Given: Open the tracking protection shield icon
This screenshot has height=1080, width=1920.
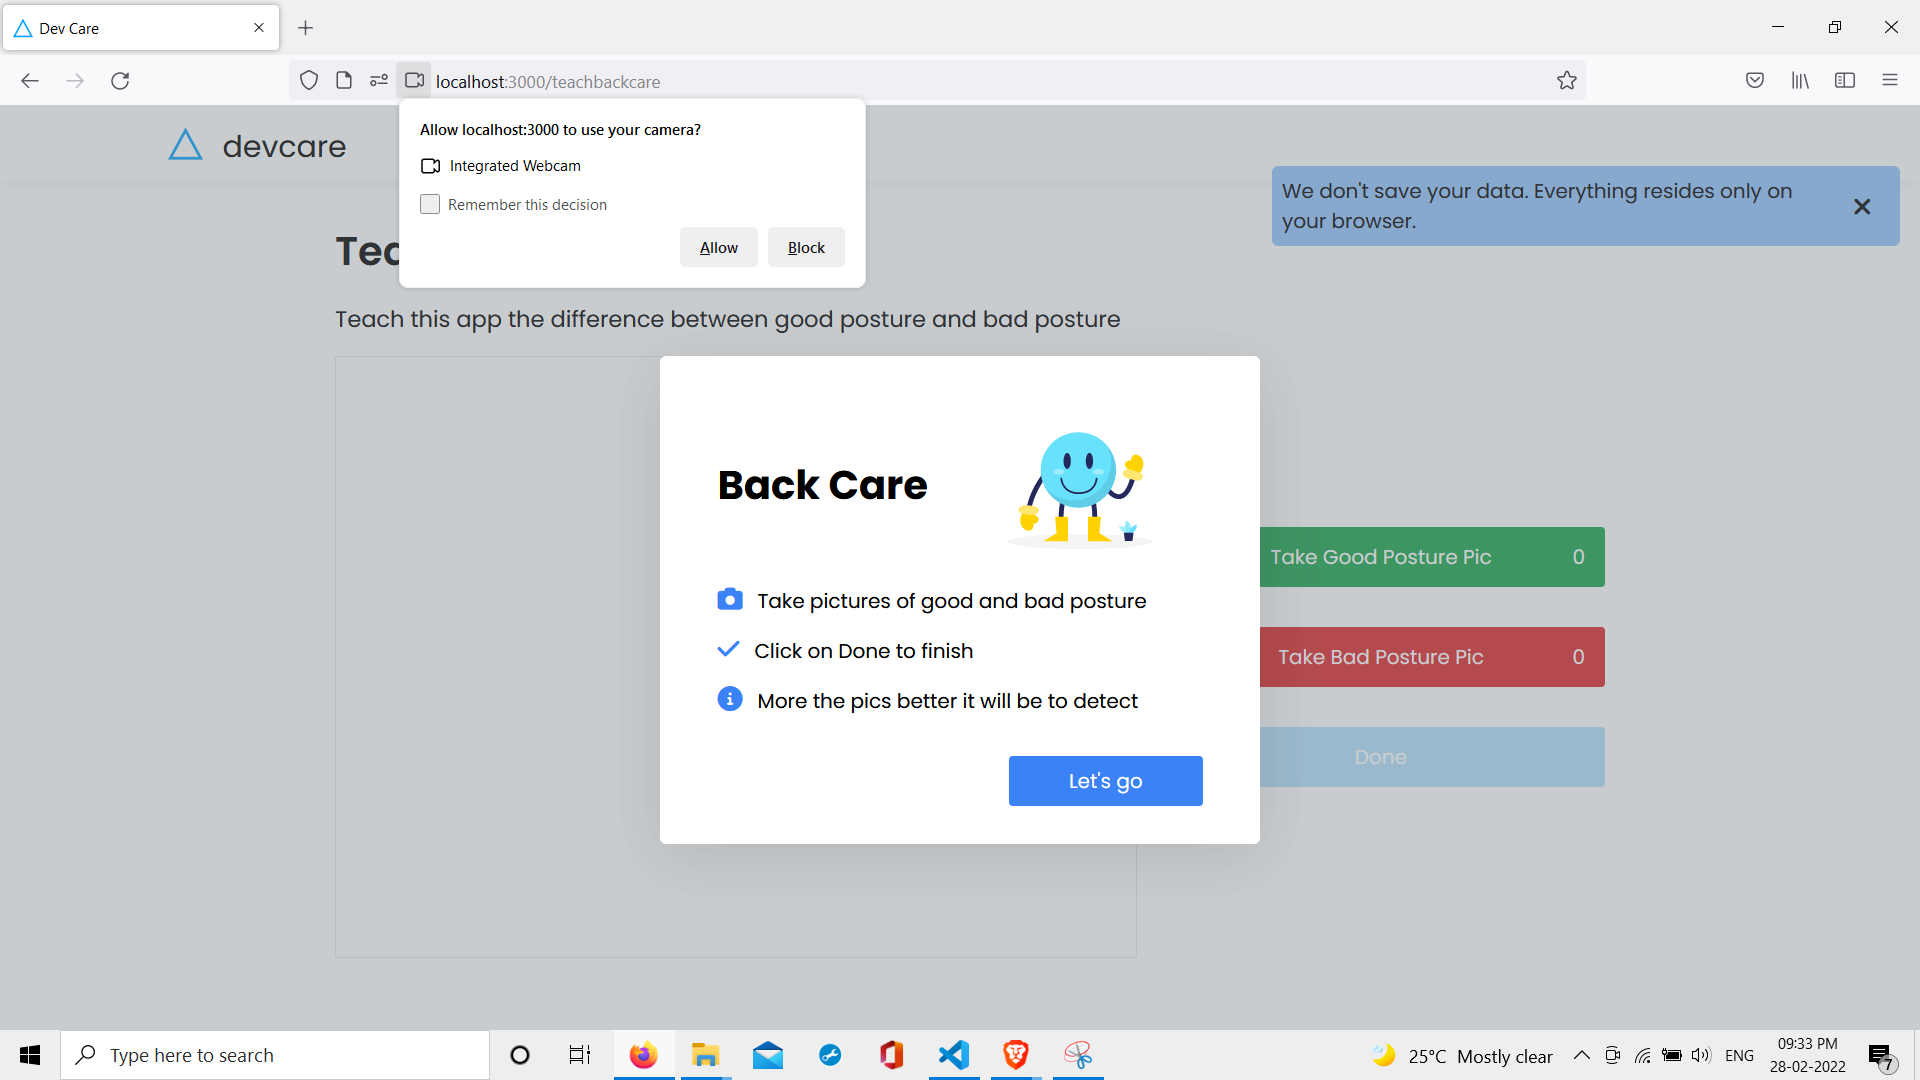Looking at the screenshot, I should [x=309, y=81].
